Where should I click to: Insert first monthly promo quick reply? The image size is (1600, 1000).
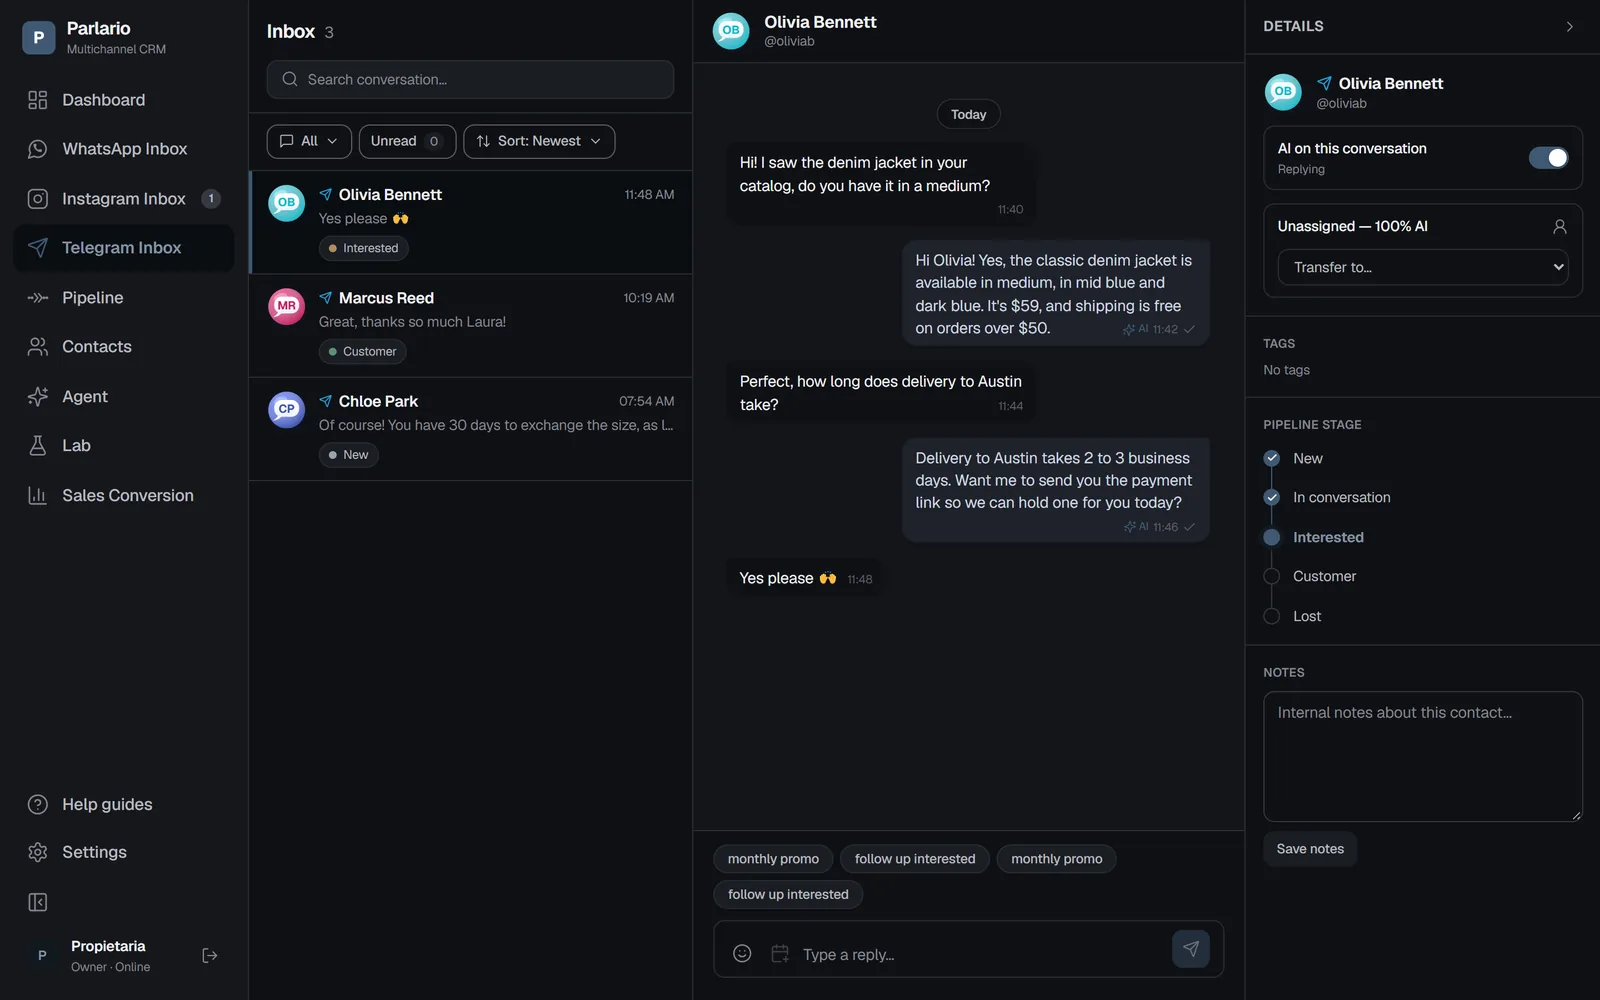773,859
